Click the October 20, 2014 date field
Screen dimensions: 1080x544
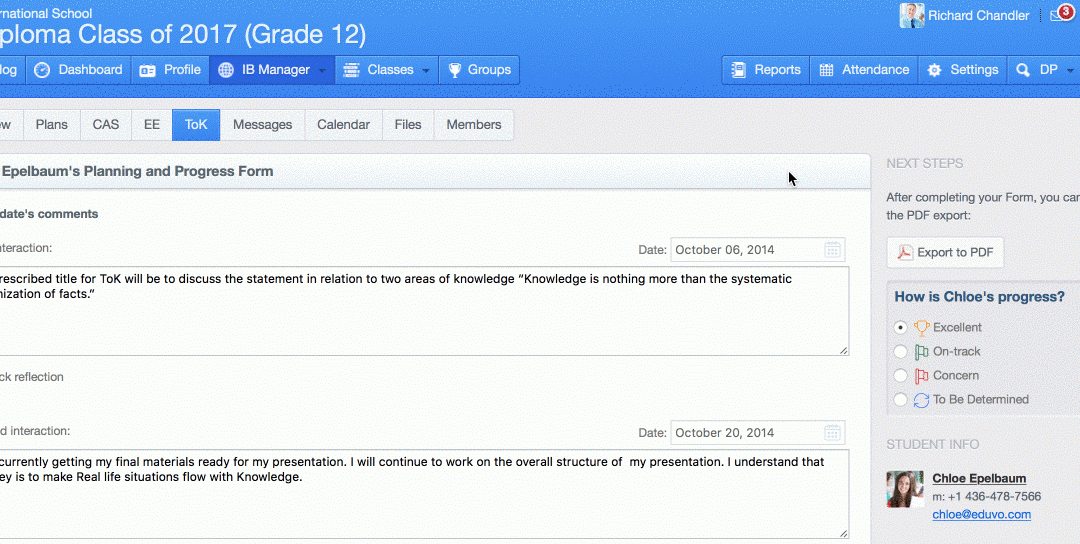(758, 433)
